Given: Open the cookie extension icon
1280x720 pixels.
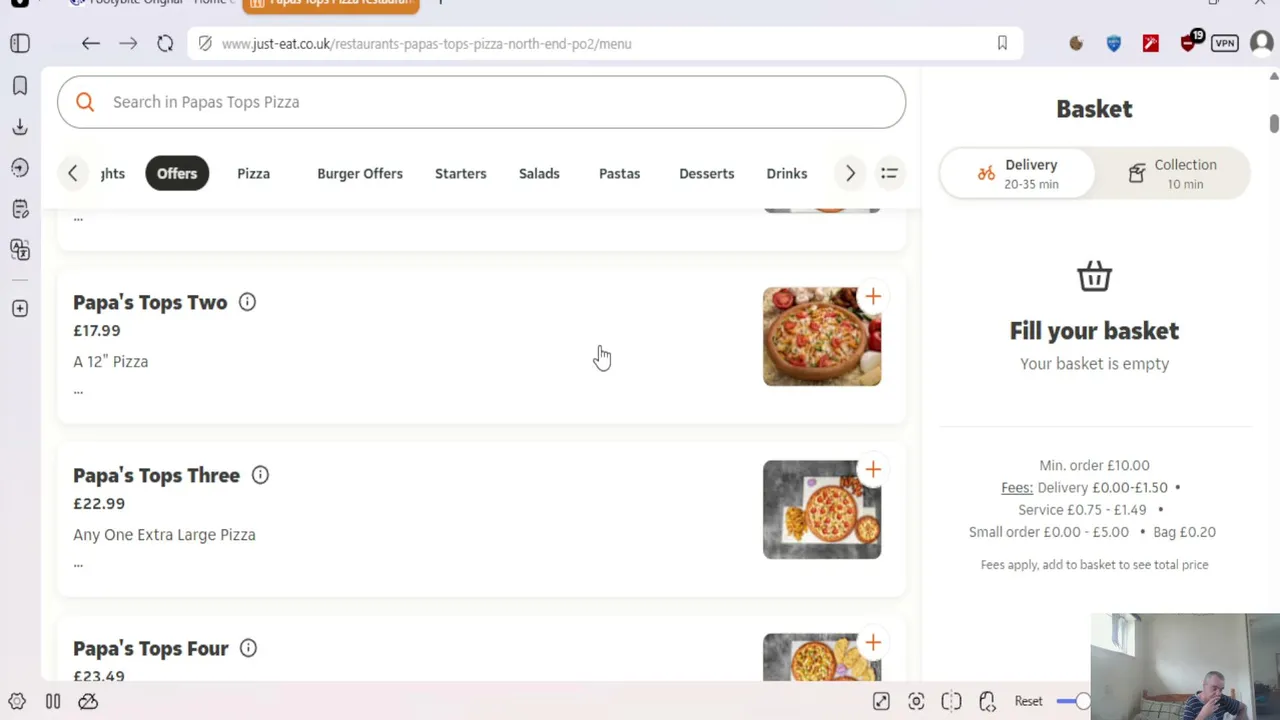Looking at the screenshot, I should click(1076, 43).
